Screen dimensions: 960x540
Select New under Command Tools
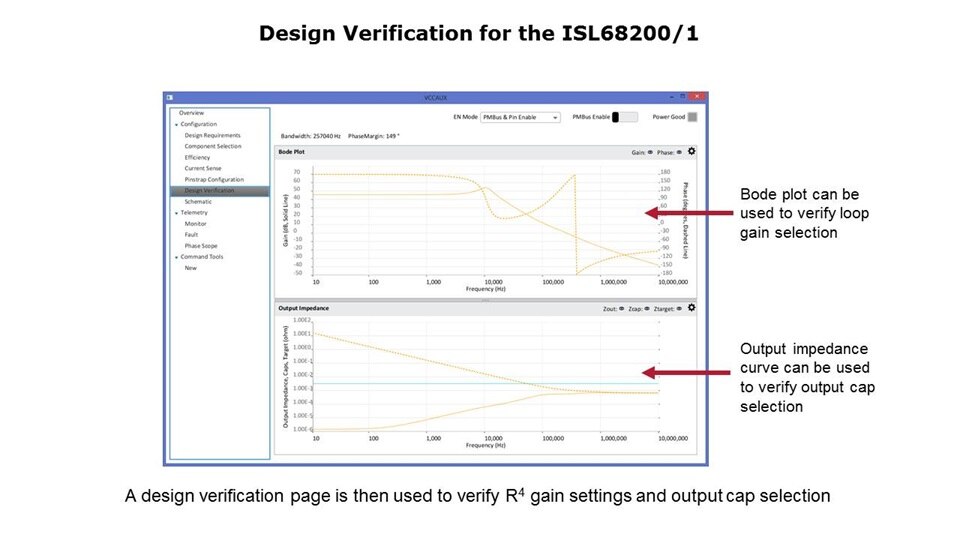(190, 268)
